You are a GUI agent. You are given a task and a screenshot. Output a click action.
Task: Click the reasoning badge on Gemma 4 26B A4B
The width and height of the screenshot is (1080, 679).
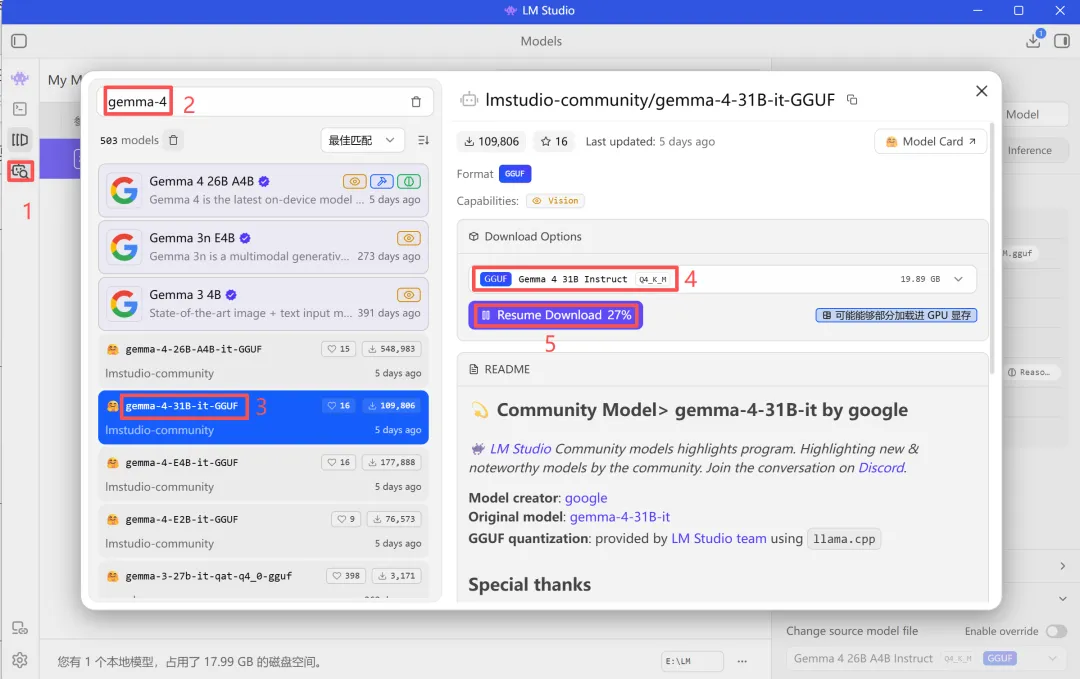tap(408, 182)
